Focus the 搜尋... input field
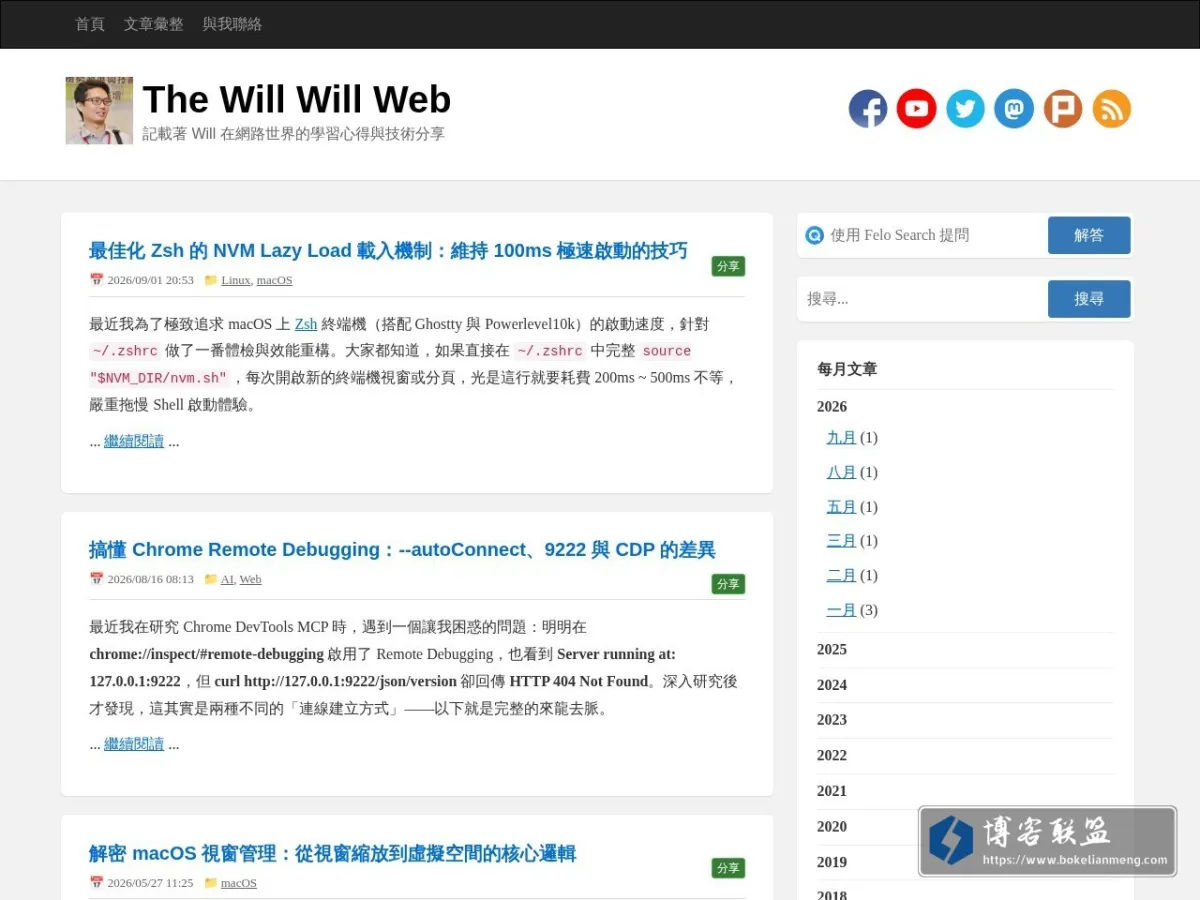 point(920,299)
